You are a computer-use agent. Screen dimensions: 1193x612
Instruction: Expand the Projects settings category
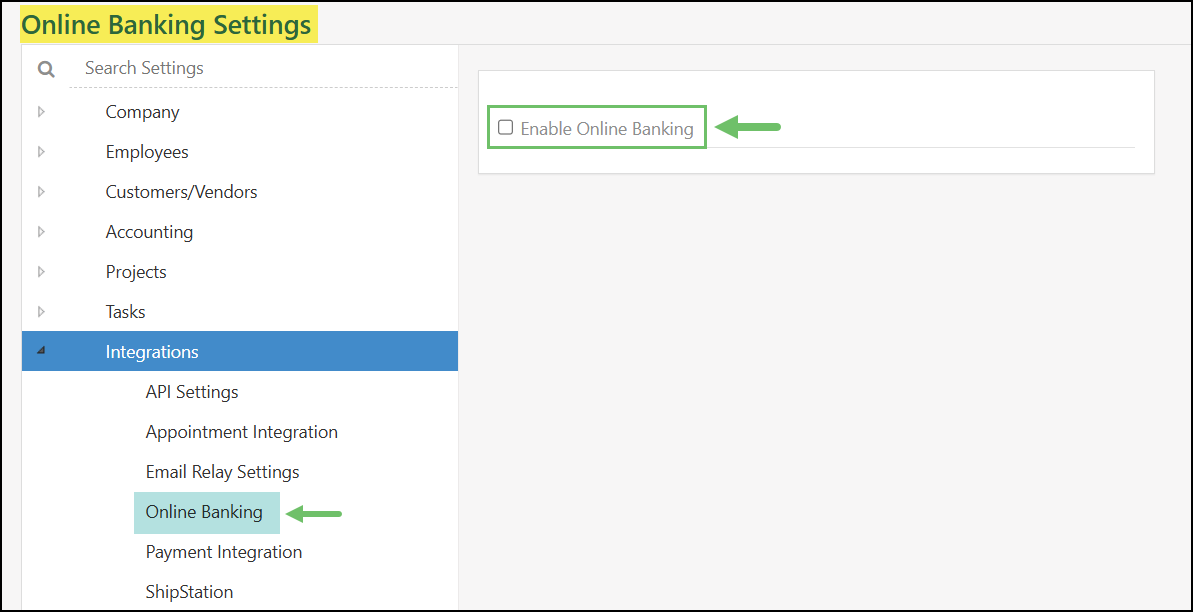point(42,271)
